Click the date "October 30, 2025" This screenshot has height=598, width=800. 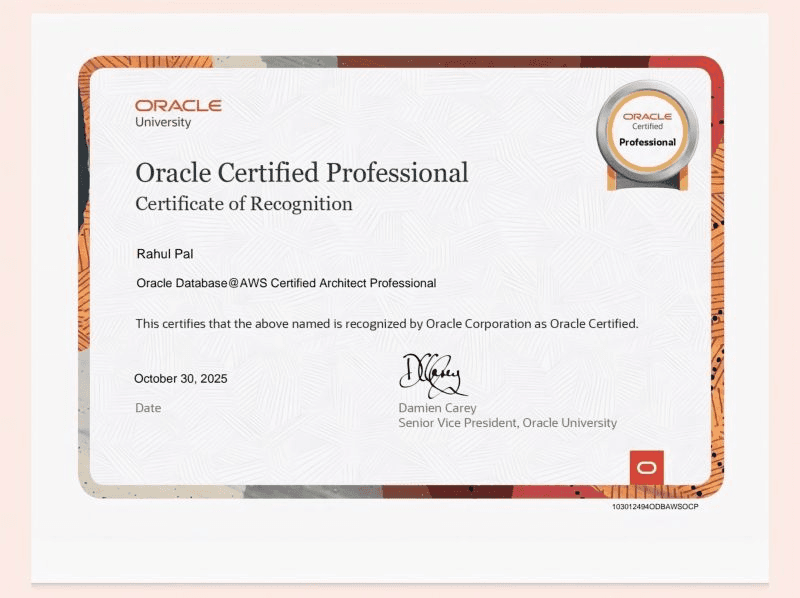coord(181,379)
